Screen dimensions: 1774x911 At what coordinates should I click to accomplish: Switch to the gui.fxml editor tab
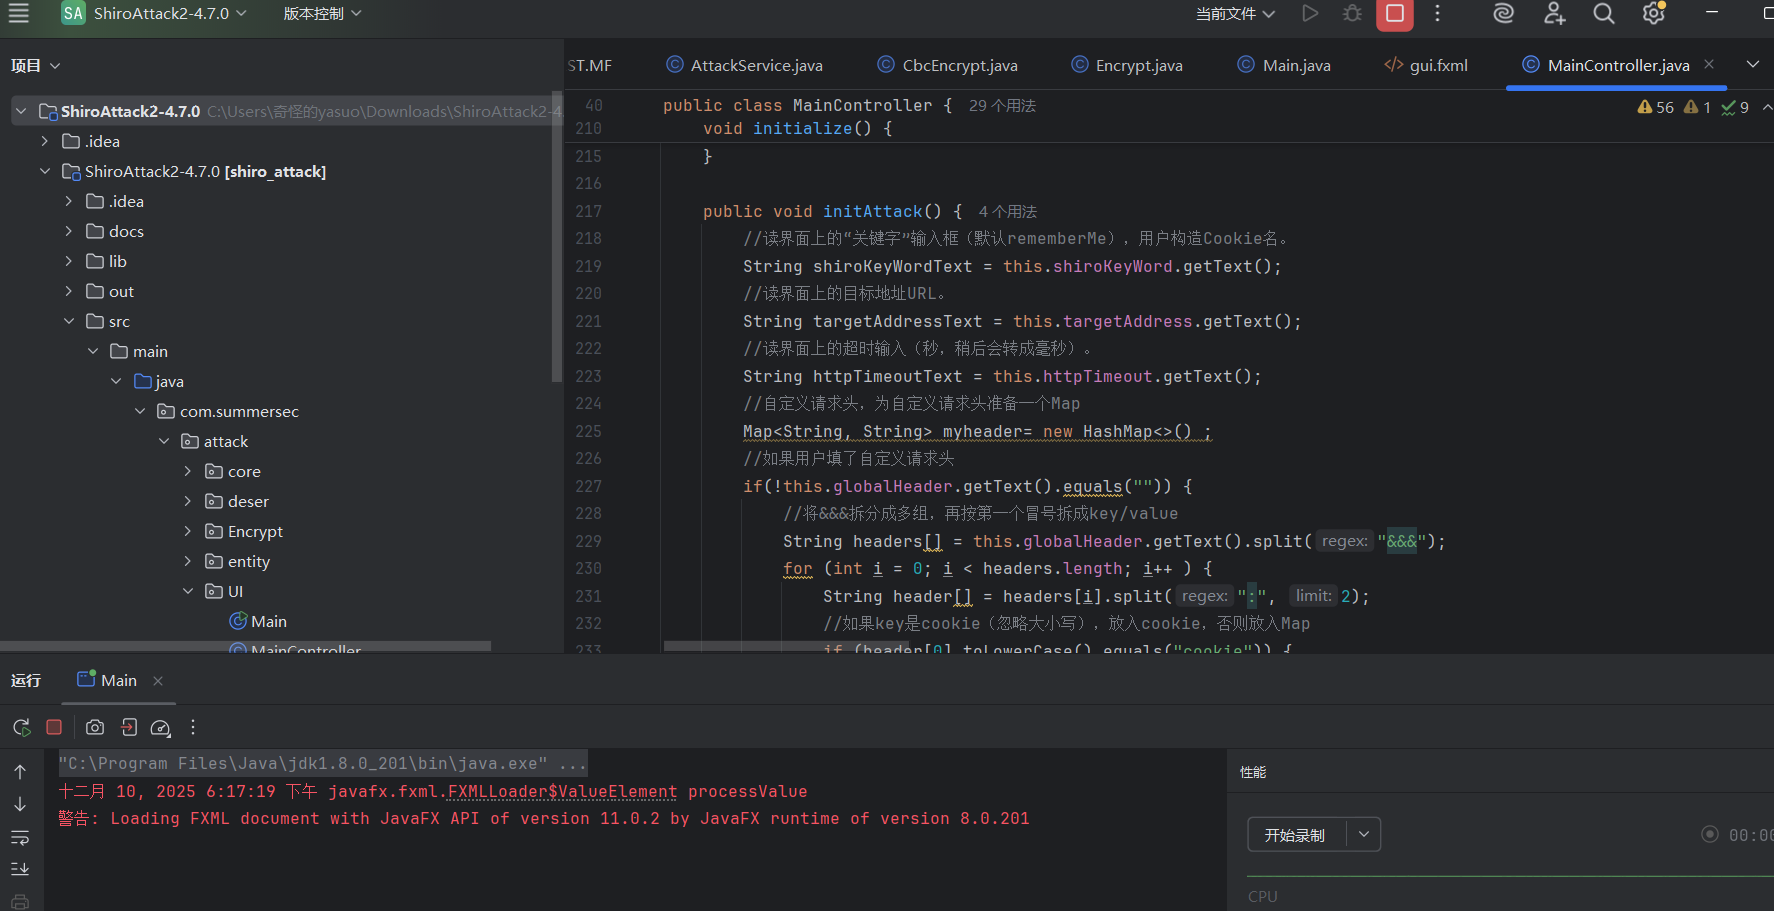tap(1438, 65)
